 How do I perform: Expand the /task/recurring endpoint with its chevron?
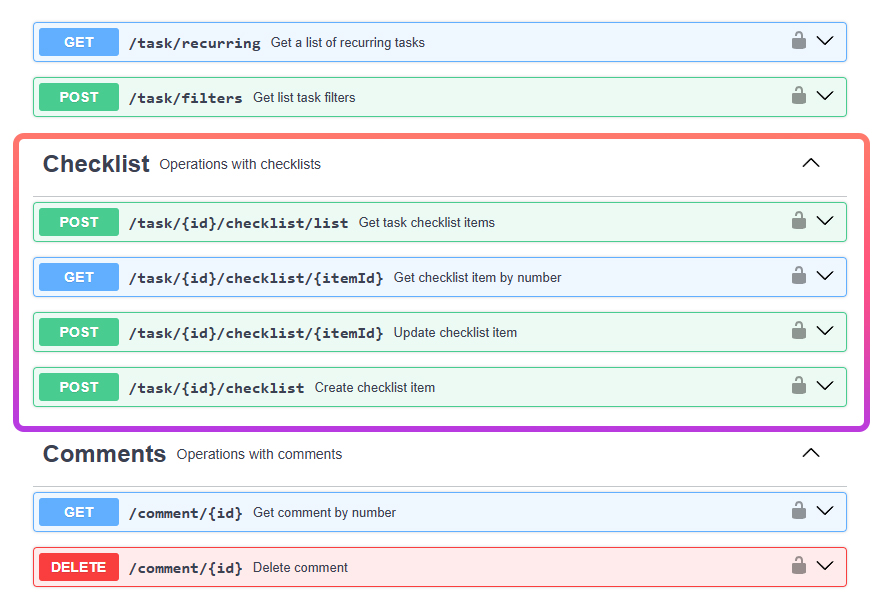824,41
